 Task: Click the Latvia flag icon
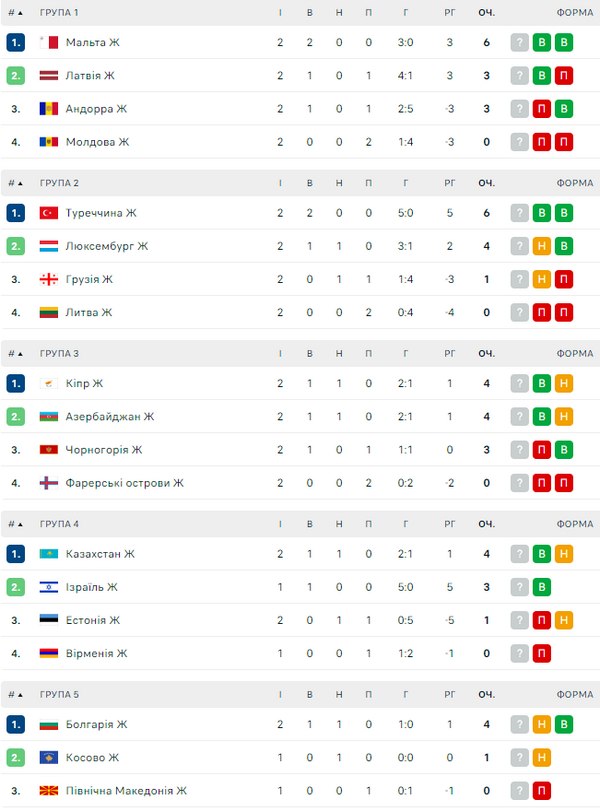(48, 75)
